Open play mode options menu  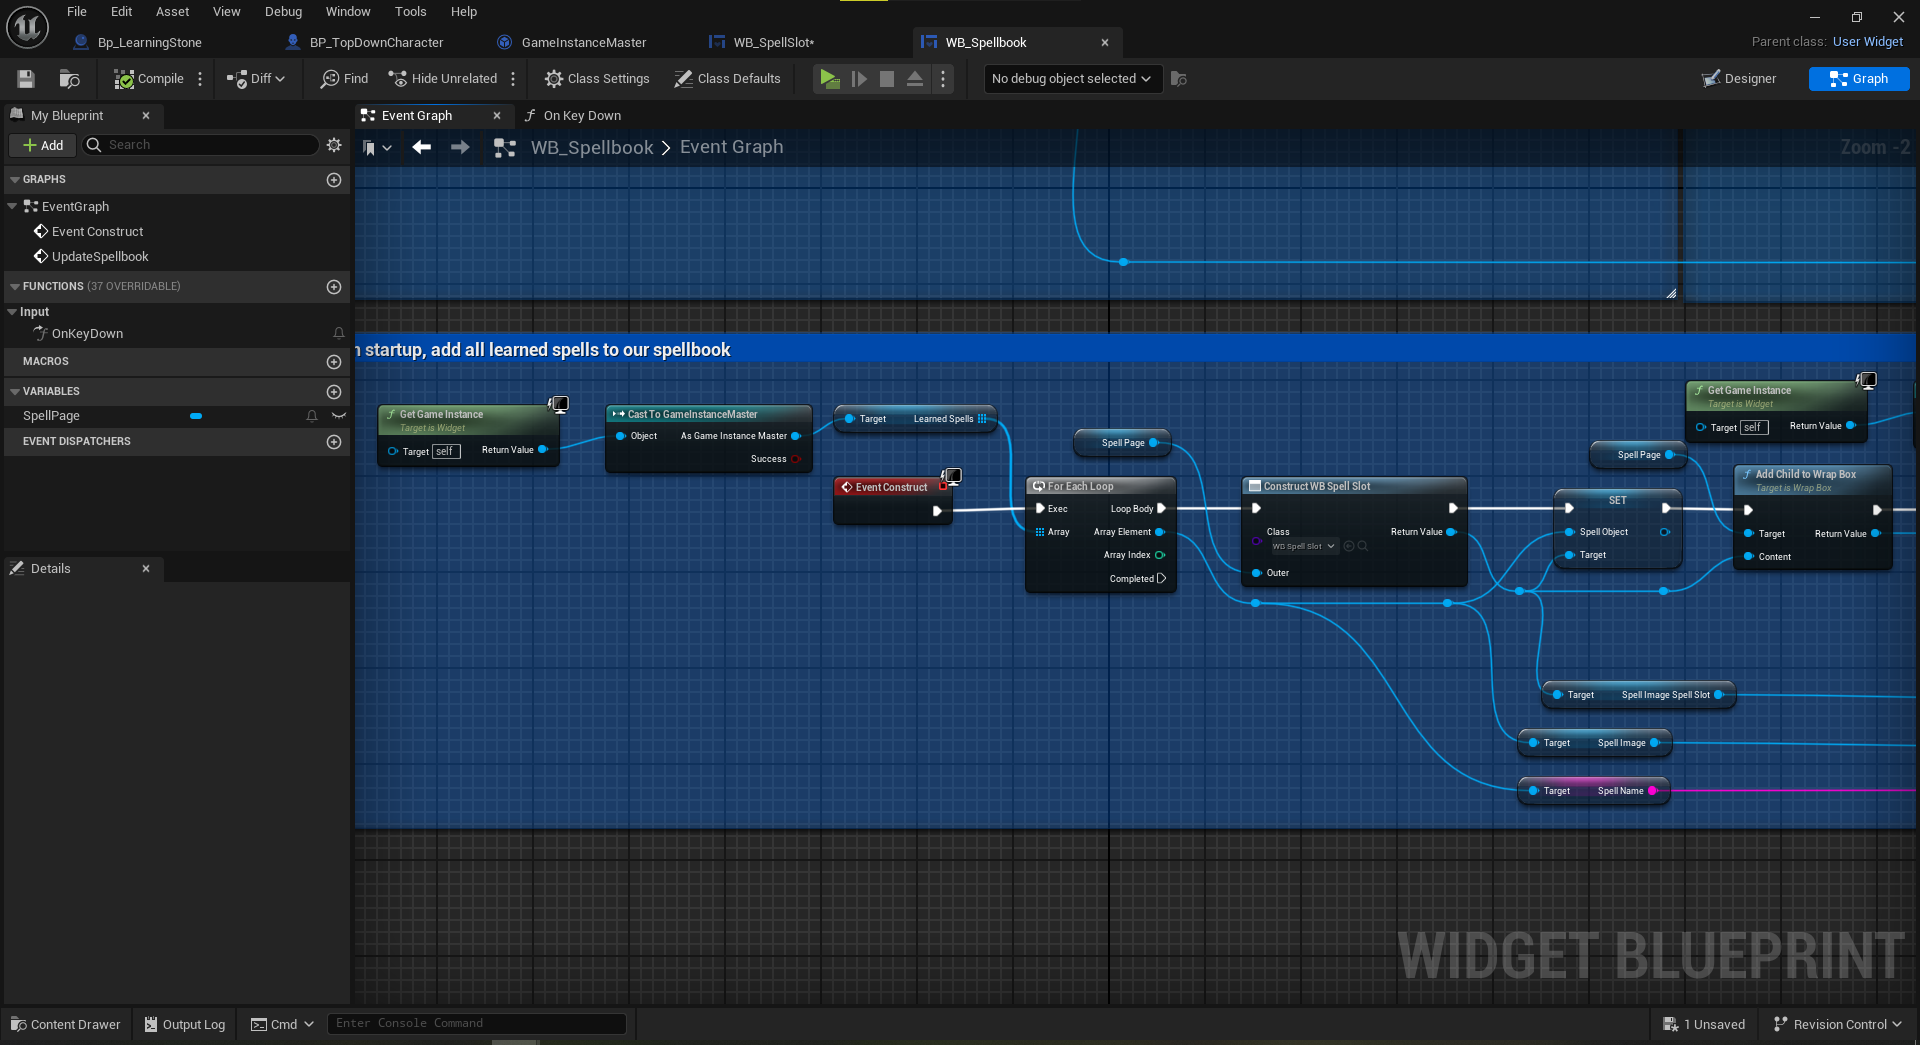coord(943,79)
